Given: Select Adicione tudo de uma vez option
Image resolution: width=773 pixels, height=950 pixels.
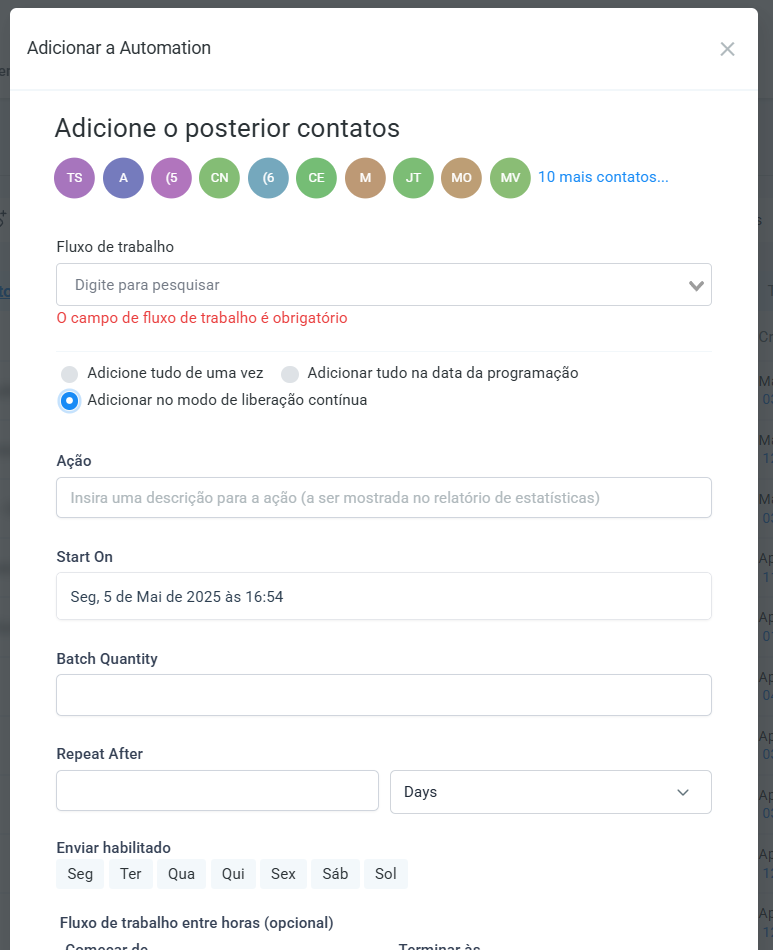Looking at the screenshot, I should [70, 374].
